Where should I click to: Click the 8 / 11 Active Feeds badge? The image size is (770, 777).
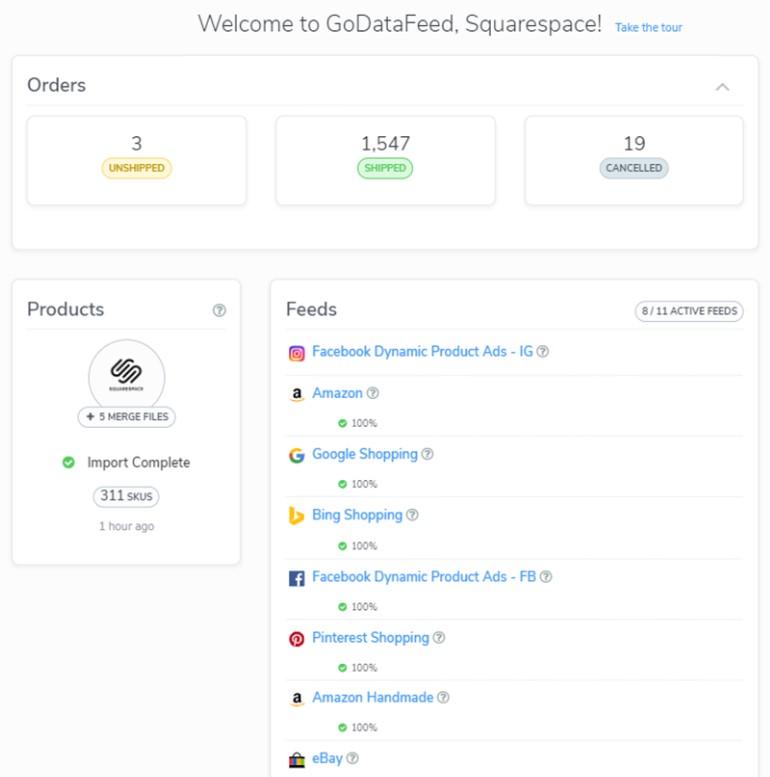pyautogui.click(x=689, y=311)
